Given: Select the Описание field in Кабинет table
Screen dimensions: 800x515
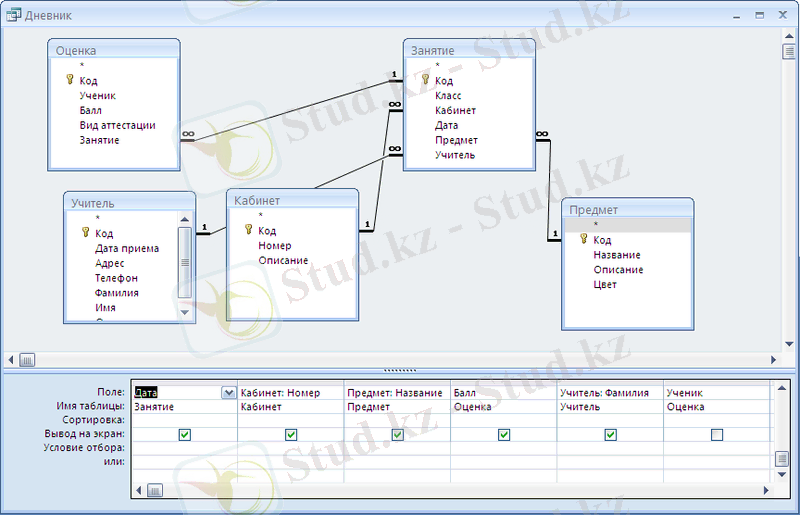Looking at the screenshot, I should [283, 260].
